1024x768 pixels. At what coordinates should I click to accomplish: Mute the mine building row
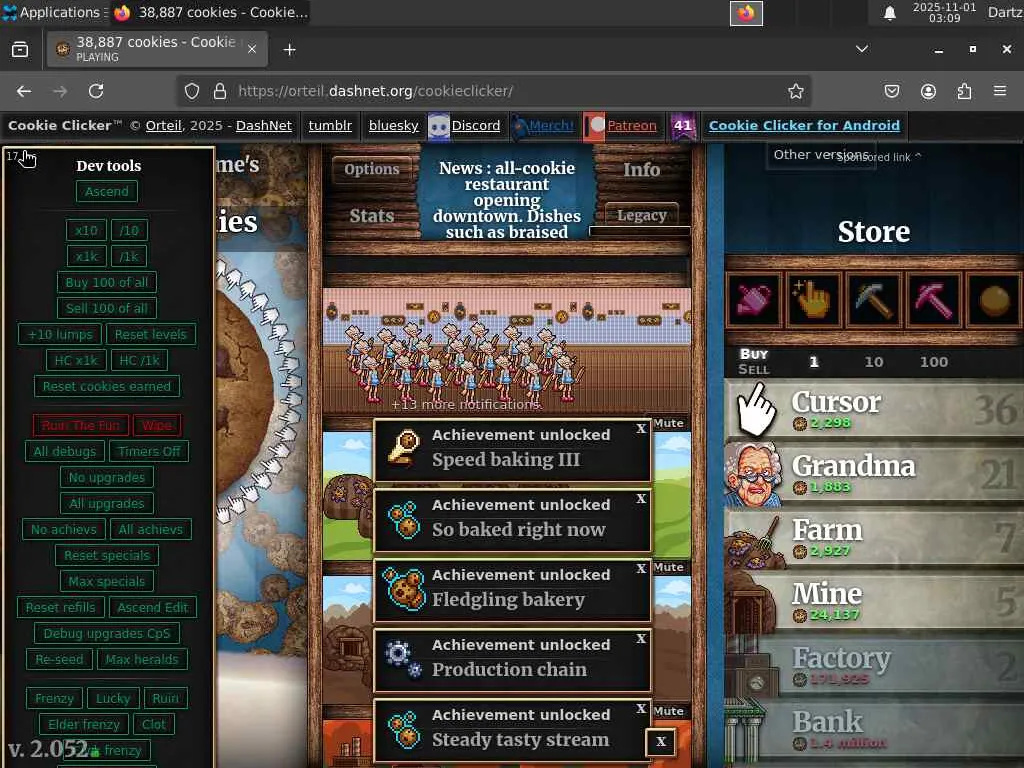(668, 568)
